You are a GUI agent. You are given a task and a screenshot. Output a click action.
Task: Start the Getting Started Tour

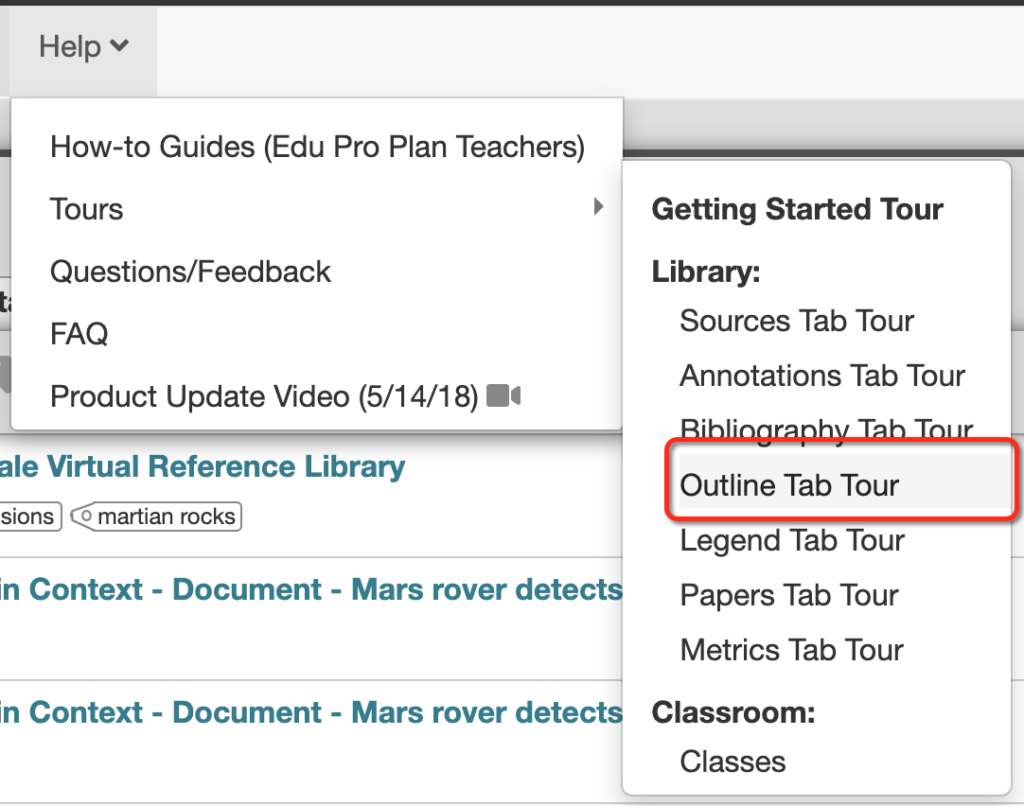(x=797, y=210)
